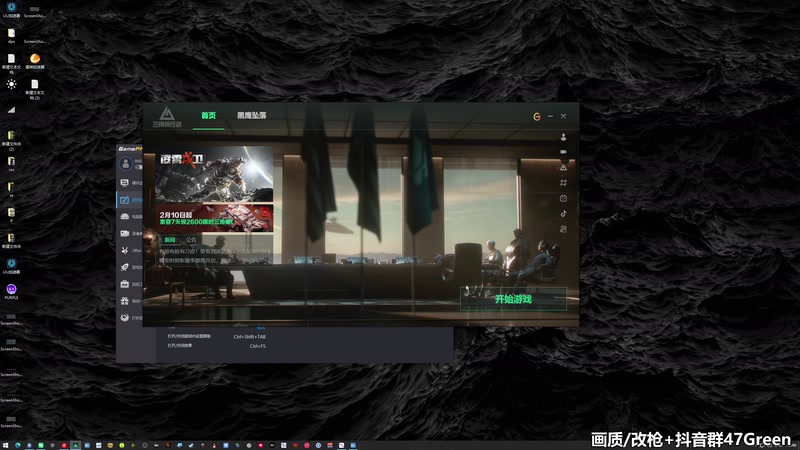800x450 pixels.
Task: Select the dps file desktop icon
Action: point(11,35)
